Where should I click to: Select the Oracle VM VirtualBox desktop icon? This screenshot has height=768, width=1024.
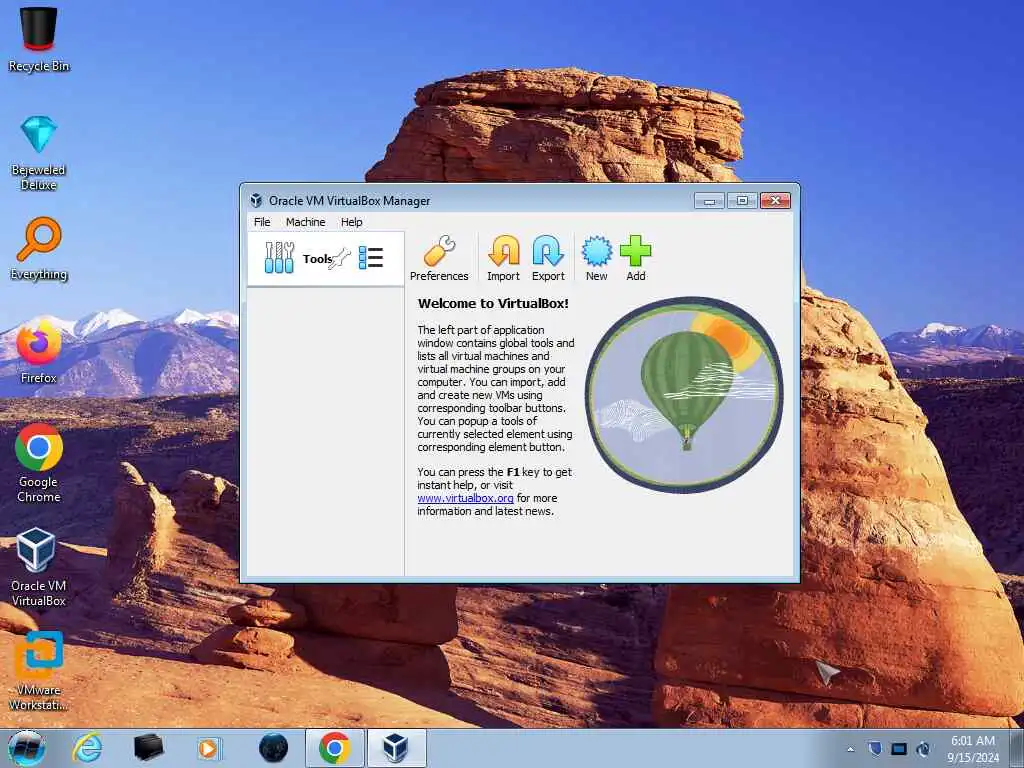click(x=39, y=567)
